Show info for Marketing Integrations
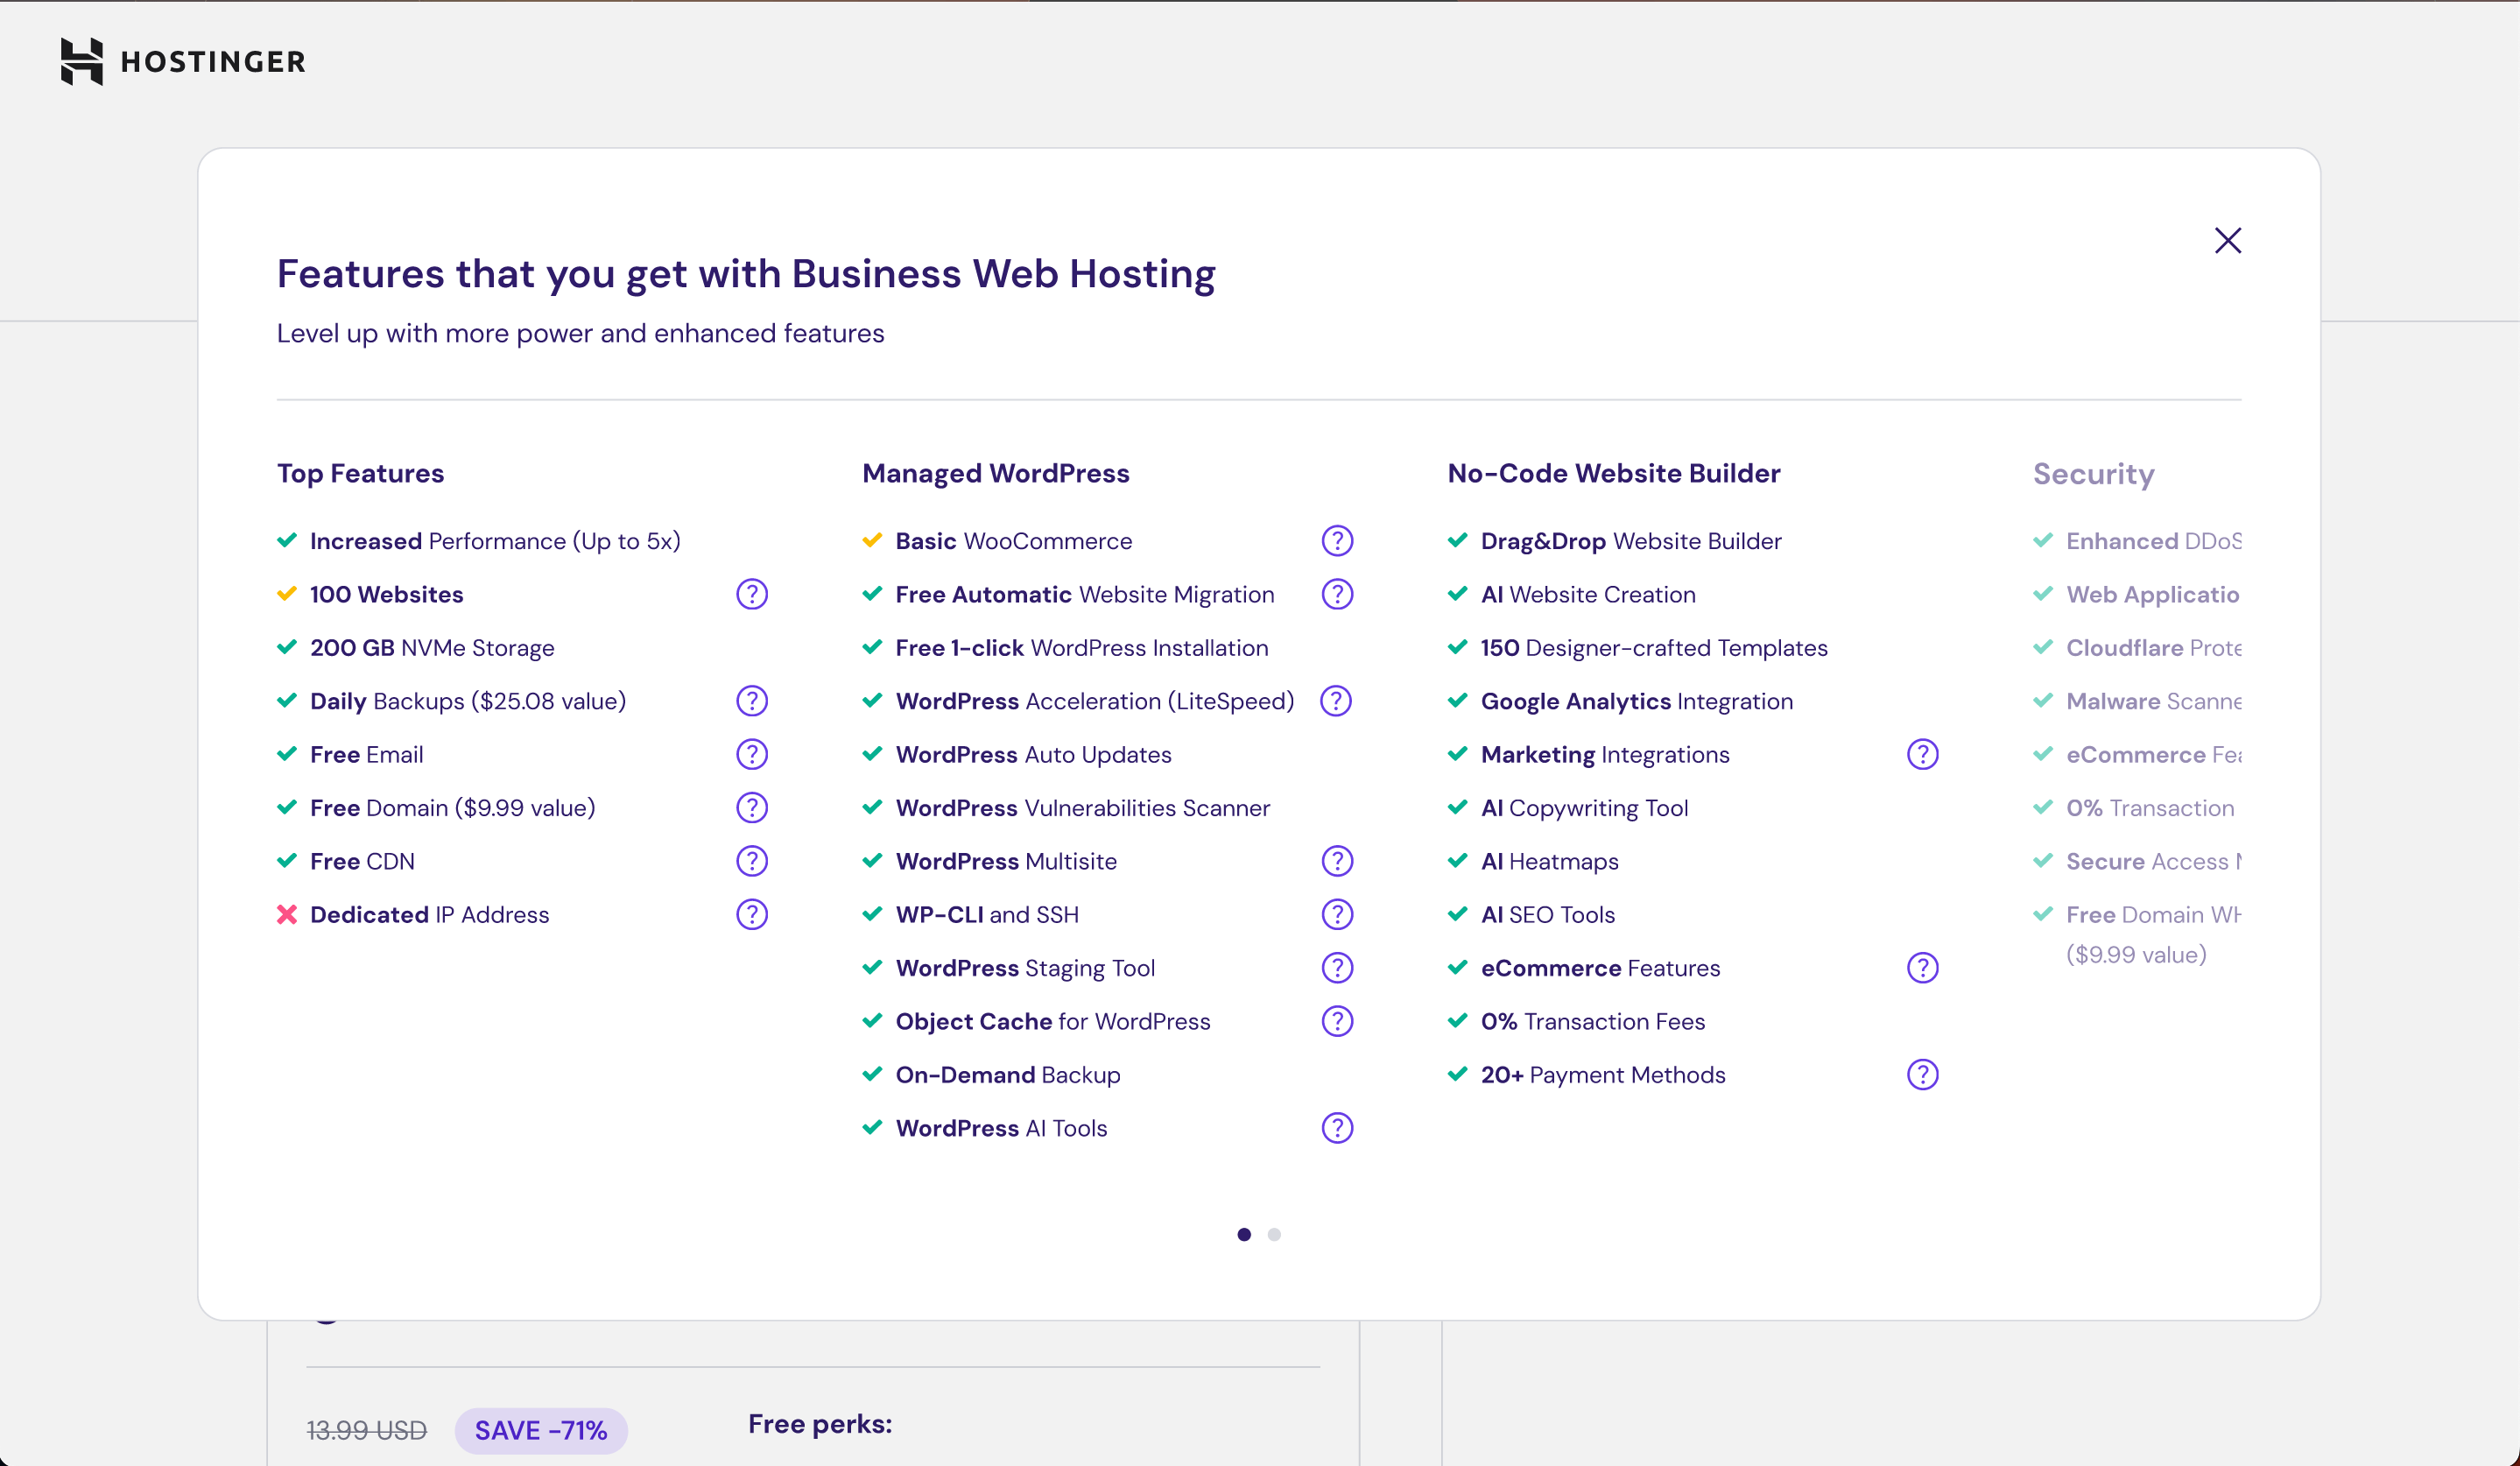Viewport: 2520px width, 1466px height. coord(1922,754)
